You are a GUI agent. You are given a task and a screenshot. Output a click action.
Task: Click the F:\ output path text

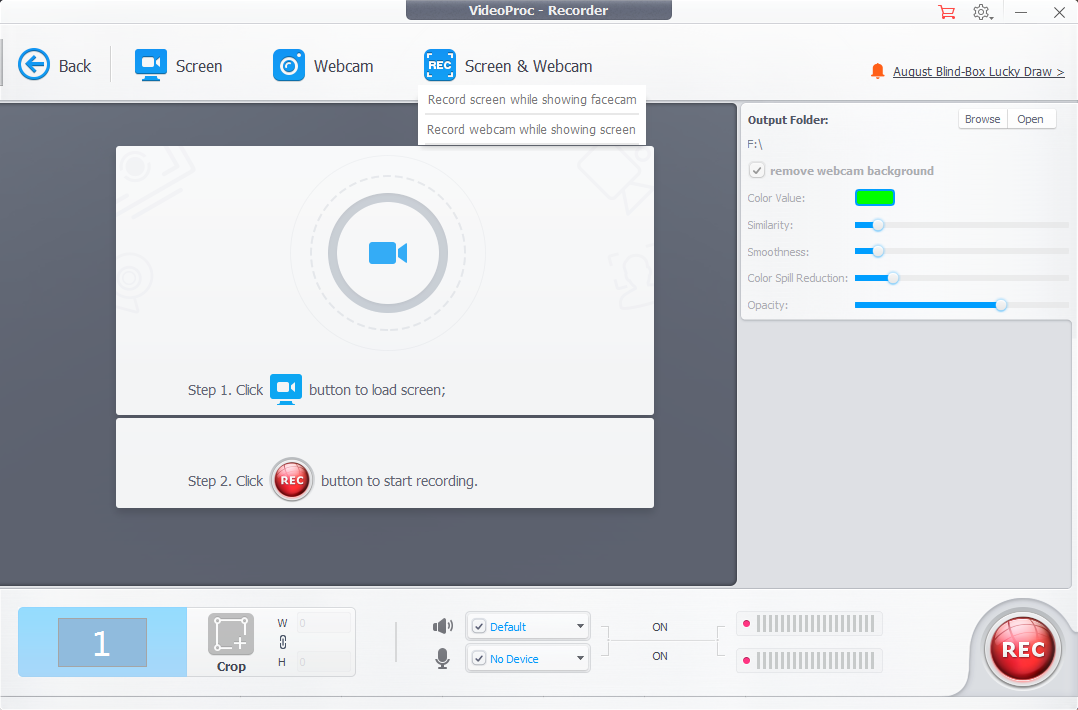pyautogui.click(x=755, y=144)
